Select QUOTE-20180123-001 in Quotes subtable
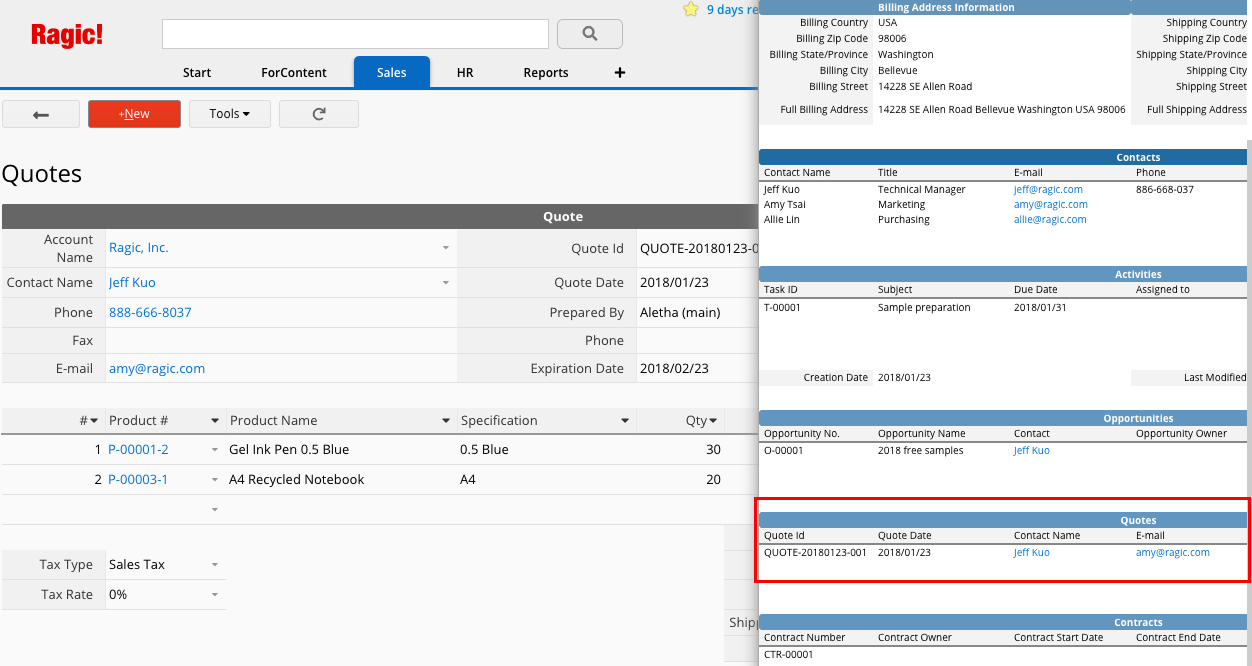 click(815, 552)
